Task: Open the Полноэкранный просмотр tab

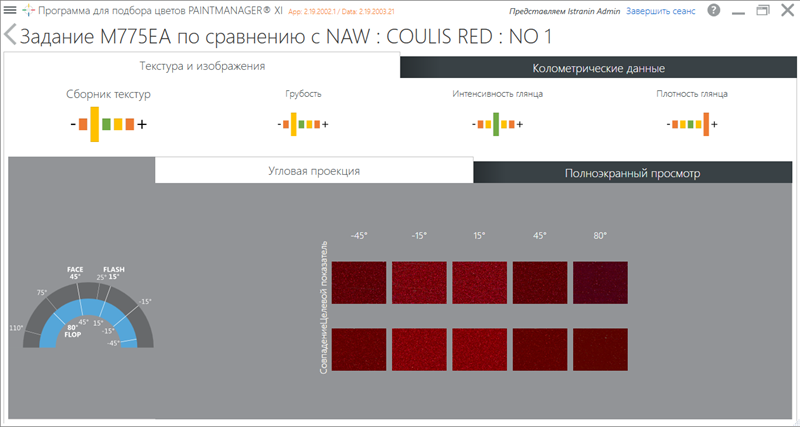Action: pos(633,173)
